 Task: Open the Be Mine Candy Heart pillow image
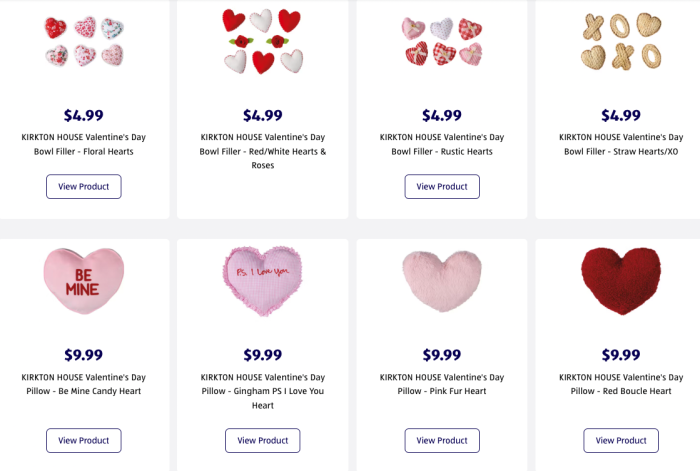(x=84, y=280)
